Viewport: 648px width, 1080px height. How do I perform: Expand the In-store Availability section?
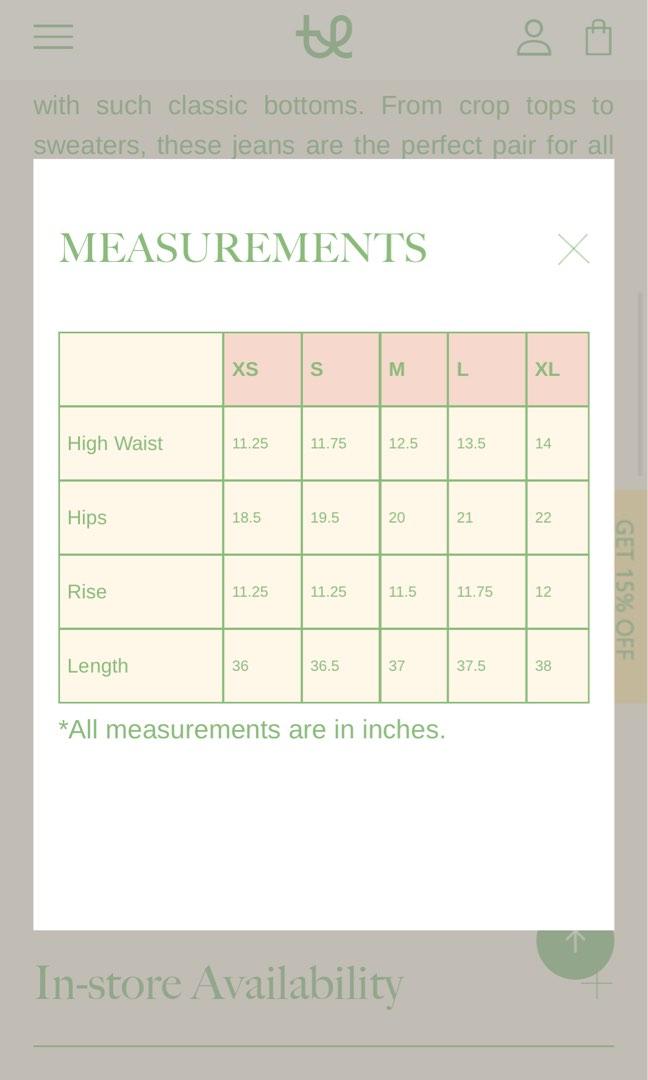pyautogui.click(x=597, y=985)
